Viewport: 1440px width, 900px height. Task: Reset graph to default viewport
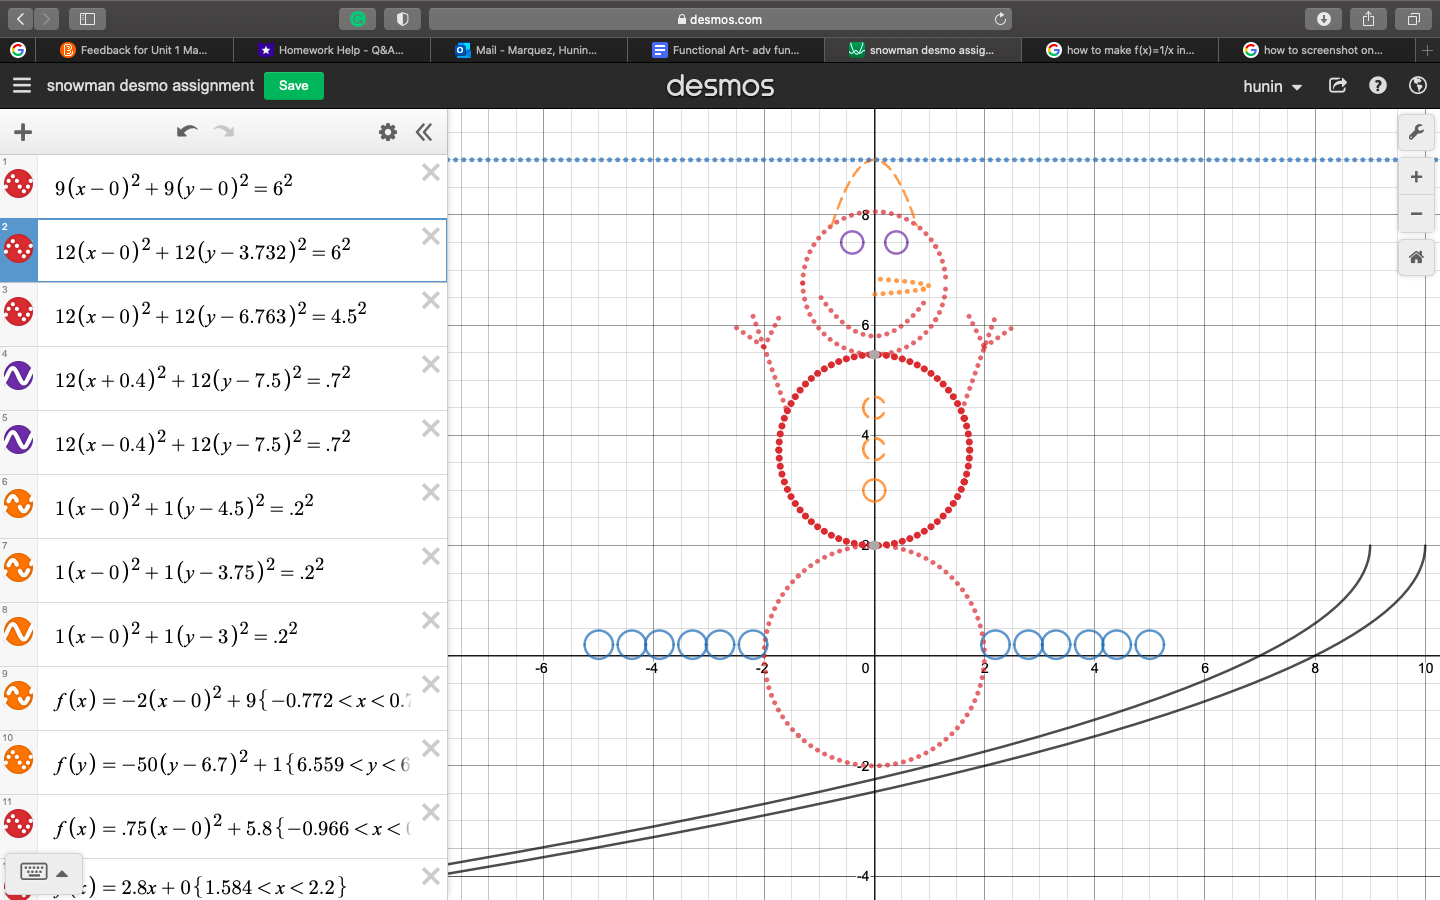(x=1416, y=257)
